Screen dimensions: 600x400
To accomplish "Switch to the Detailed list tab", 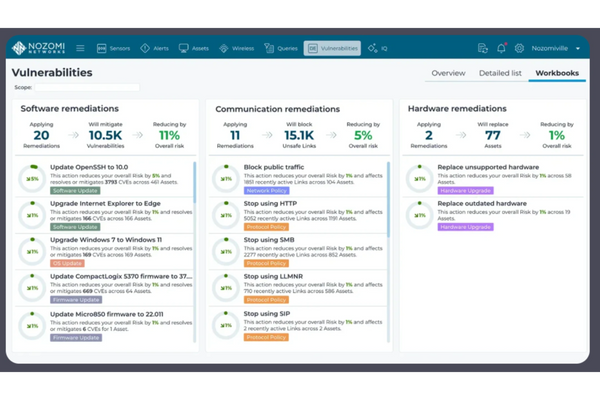I will [498, 73].
